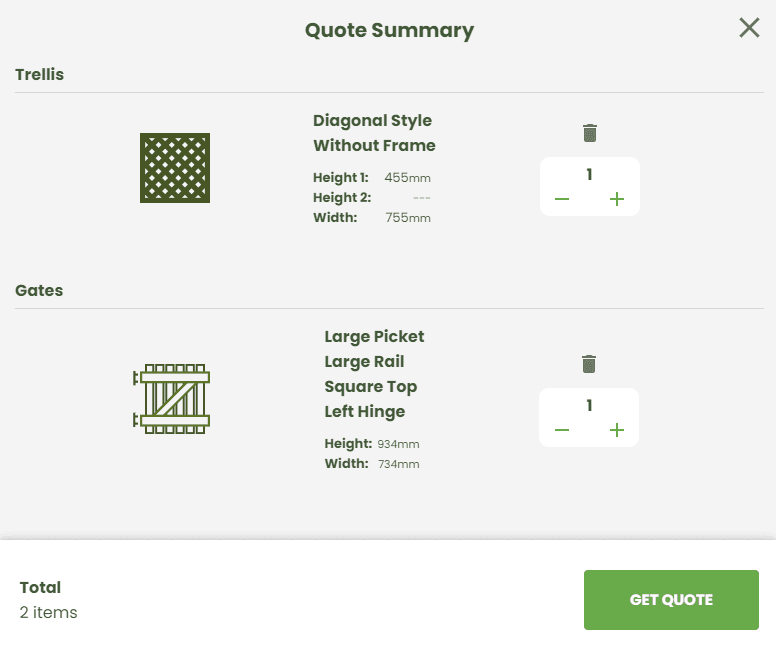Delete the Diagonal Style trellis item
776x653 pixels.
tap(589, 133)
